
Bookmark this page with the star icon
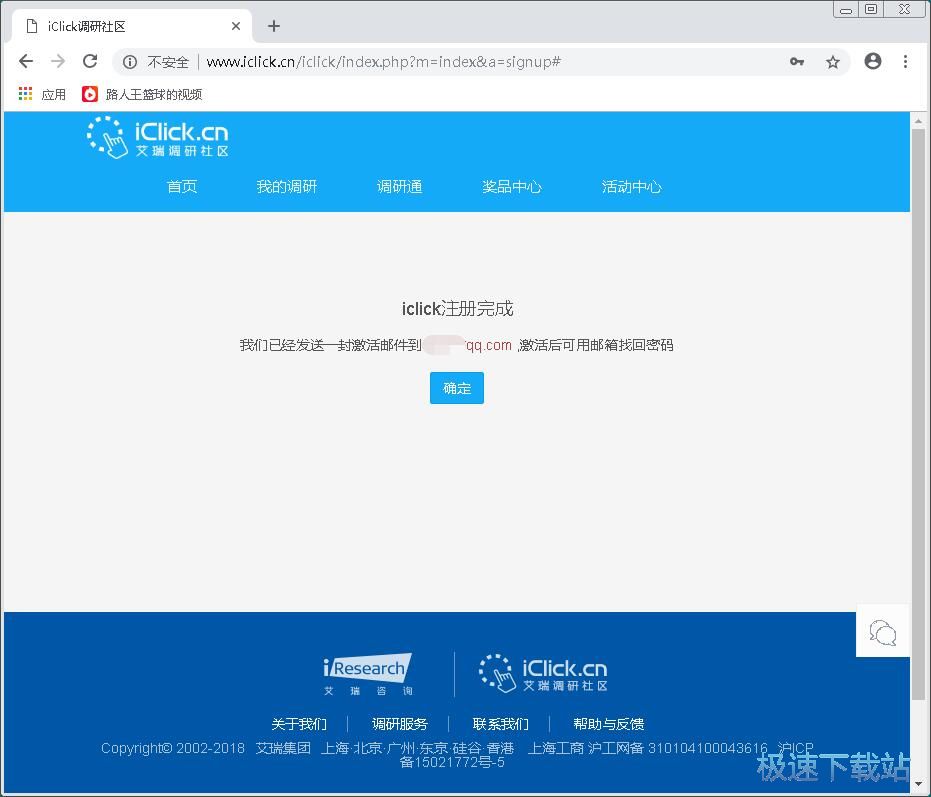(x=833, y=62)
